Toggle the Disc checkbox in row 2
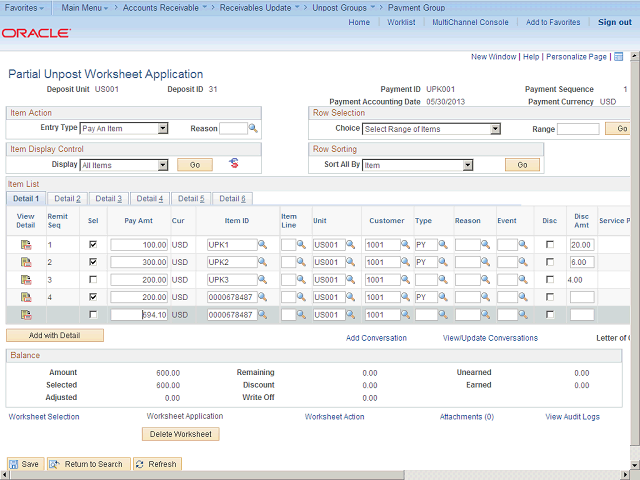 click(549, 262)
